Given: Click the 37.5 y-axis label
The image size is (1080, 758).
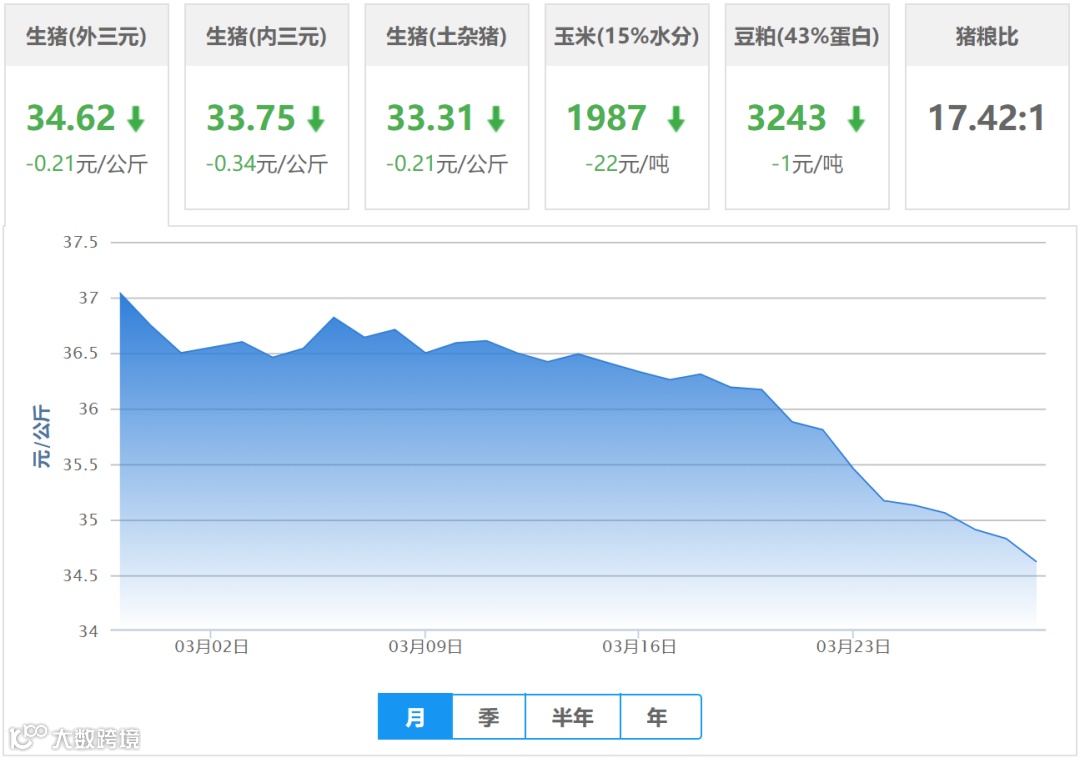Looking at the screenshot, I should point(81,242).
